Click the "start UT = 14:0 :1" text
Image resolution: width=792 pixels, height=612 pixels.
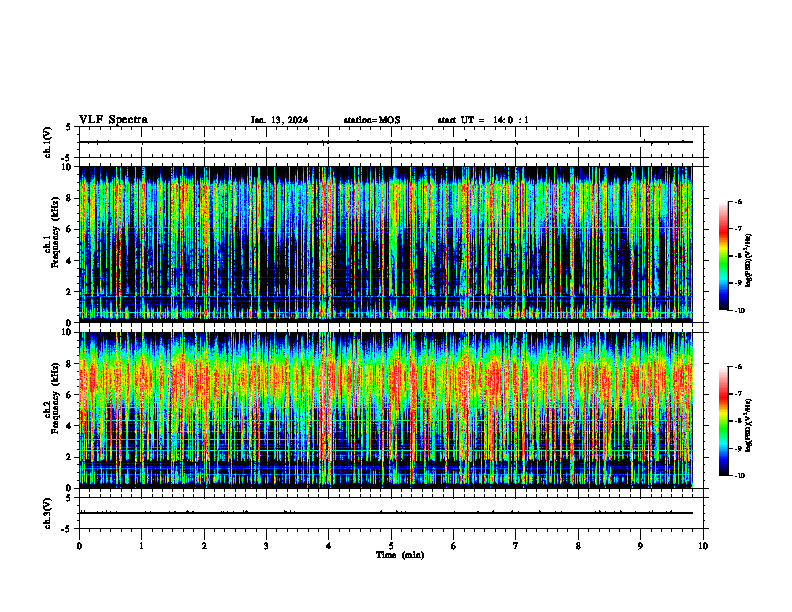(x=483, y=120)
